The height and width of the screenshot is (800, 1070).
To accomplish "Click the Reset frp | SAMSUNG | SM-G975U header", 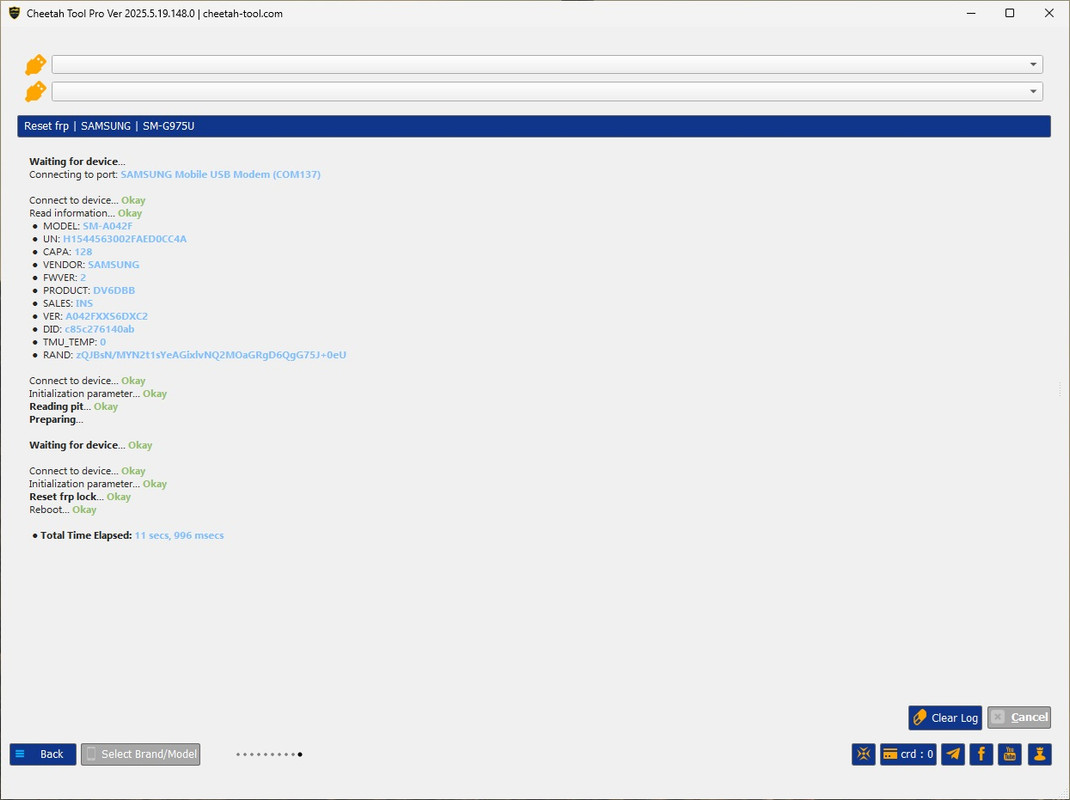I will click(x=534, y=126).
